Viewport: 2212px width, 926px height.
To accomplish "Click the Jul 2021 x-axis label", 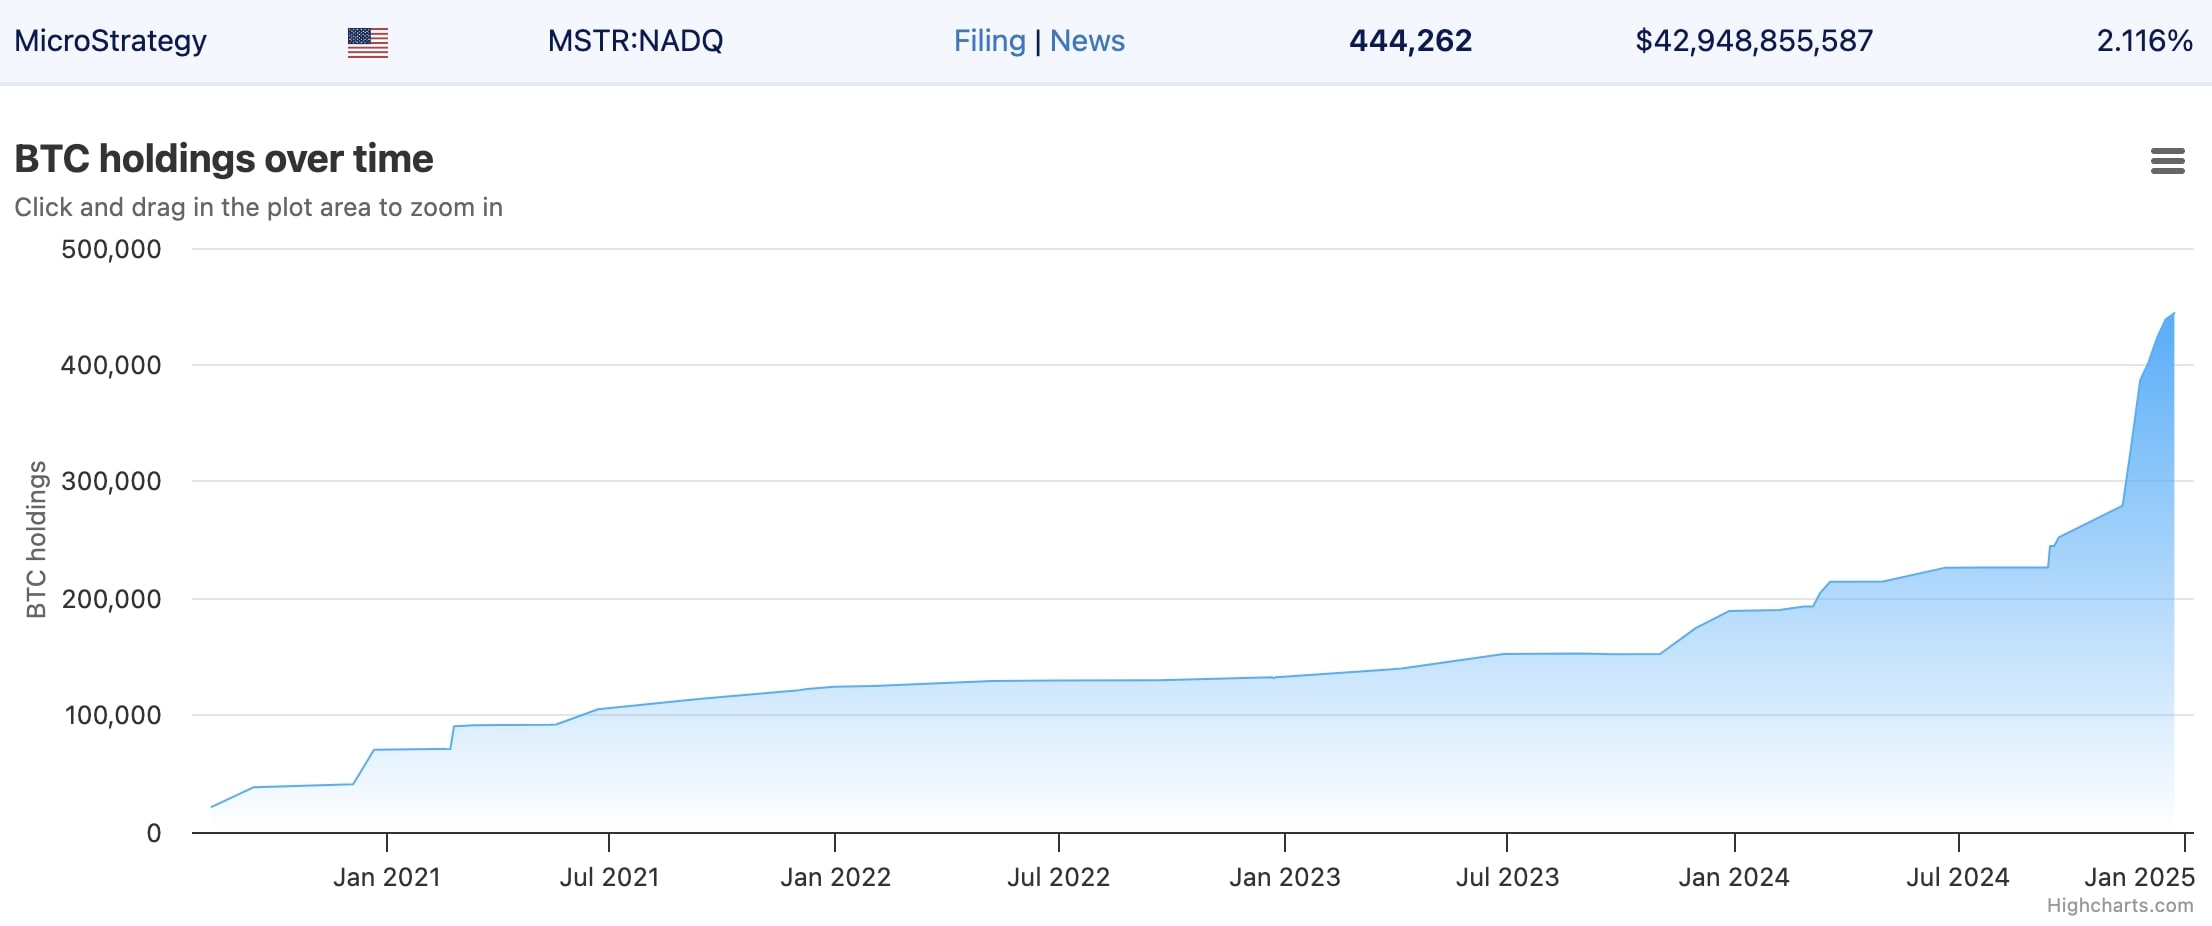I will tap(609, 877).
